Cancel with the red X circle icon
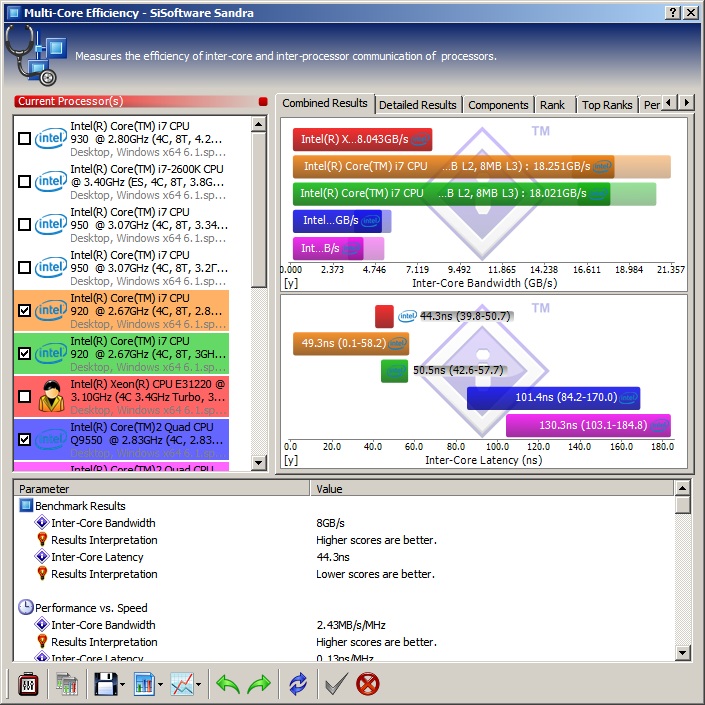This screenshot has width=705, height=705. point(367,684)
